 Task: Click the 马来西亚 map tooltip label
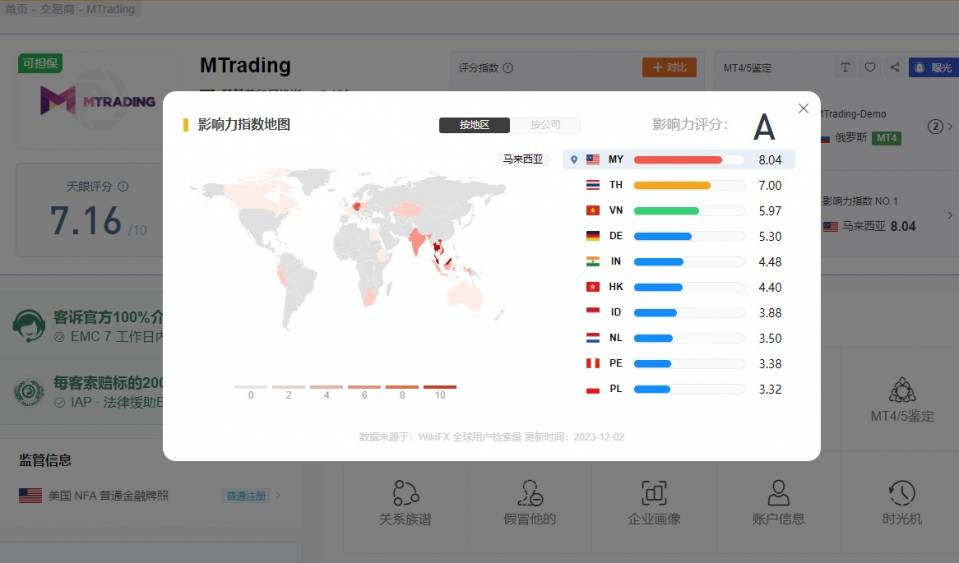[x=523, y=159]
